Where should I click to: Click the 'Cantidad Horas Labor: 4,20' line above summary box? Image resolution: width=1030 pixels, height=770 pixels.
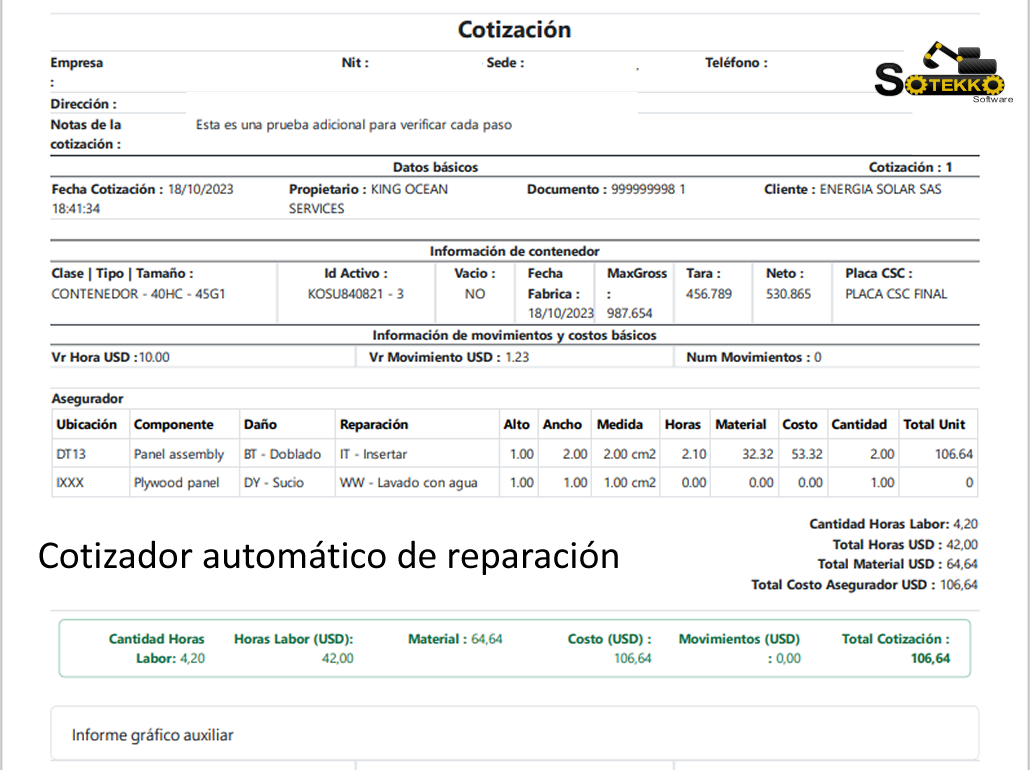(x=893, y=524)
